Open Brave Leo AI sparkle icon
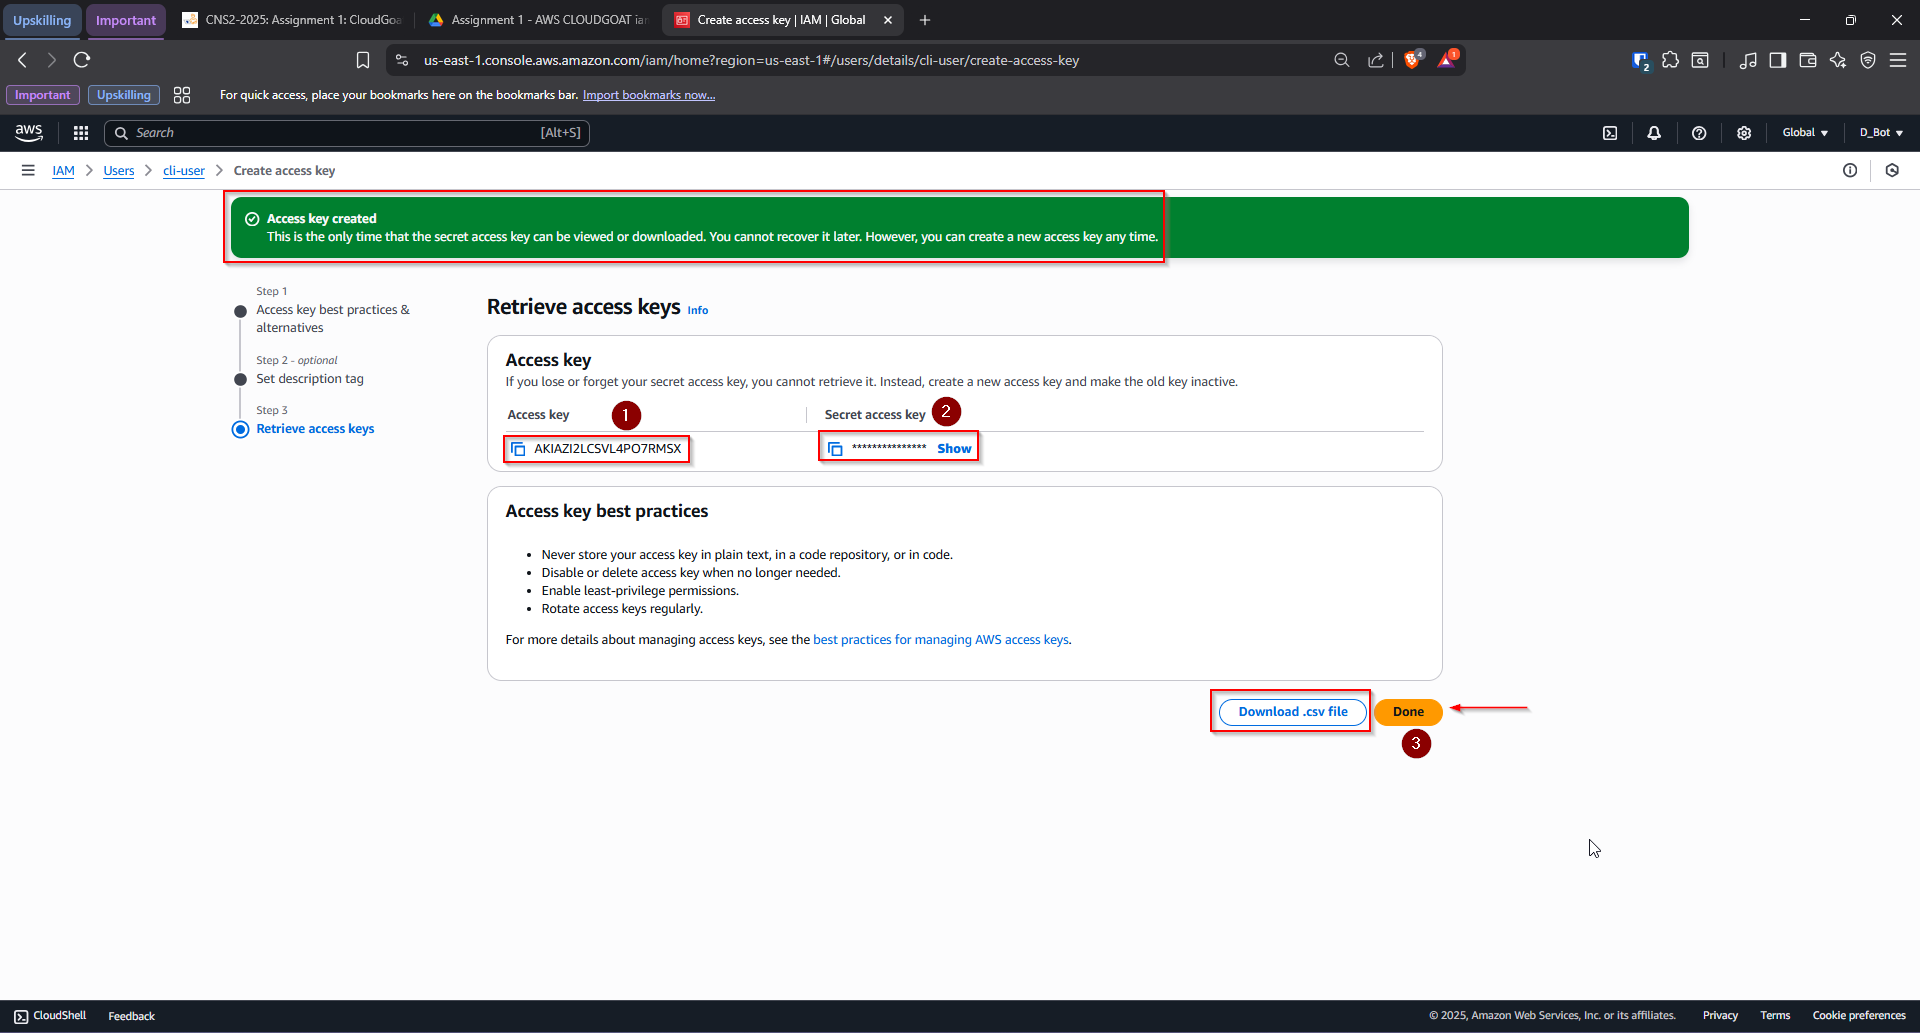This screenshot has height=1033, width=1920. [x=1838, y=60]
